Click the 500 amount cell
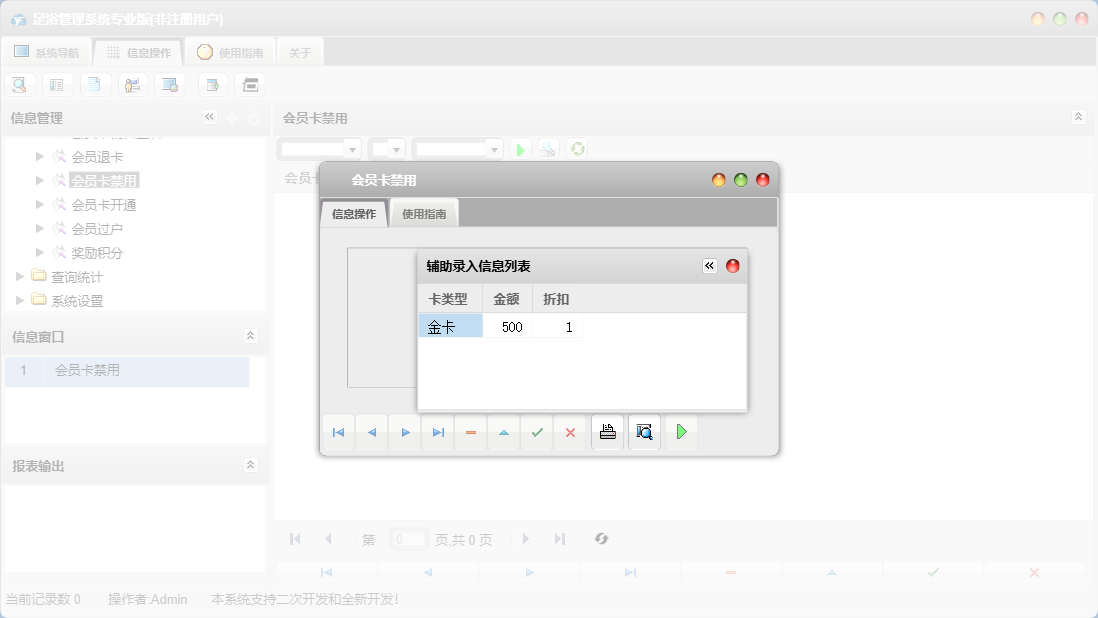 508,327
